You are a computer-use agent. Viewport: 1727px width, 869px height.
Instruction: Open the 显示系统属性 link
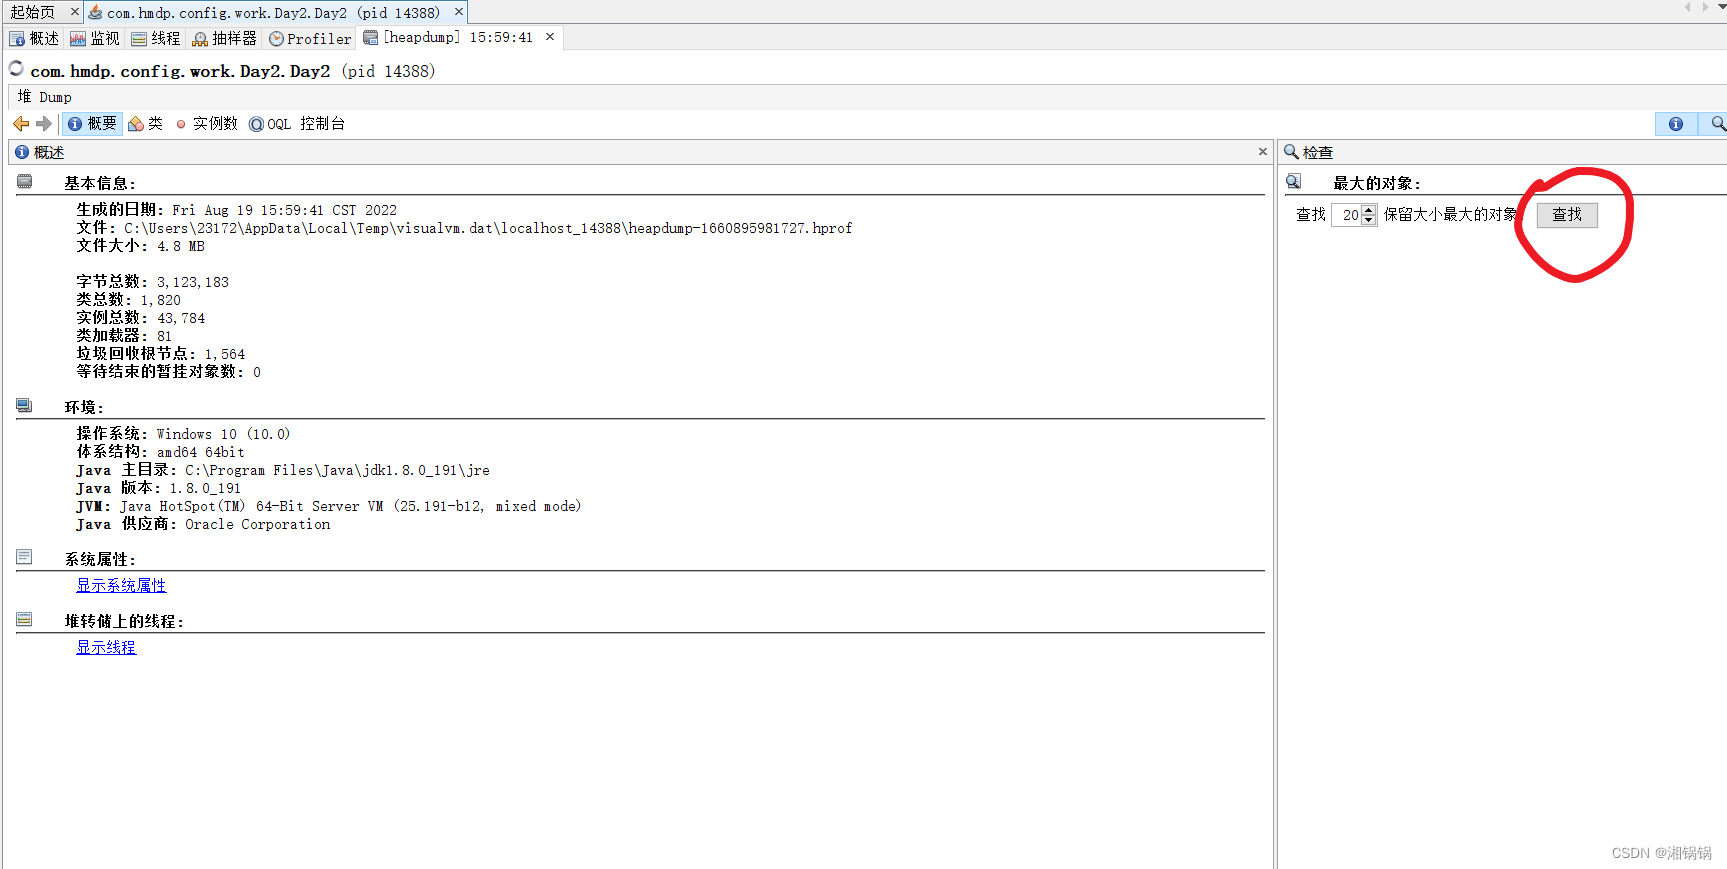coord(121,586)
